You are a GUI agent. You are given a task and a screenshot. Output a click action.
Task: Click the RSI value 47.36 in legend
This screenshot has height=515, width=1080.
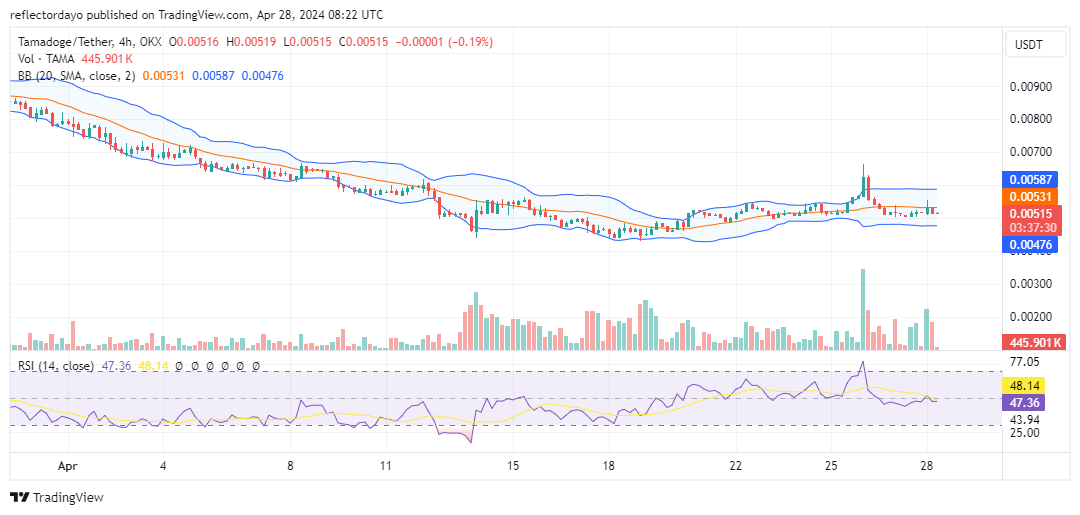tap(115, 366)
